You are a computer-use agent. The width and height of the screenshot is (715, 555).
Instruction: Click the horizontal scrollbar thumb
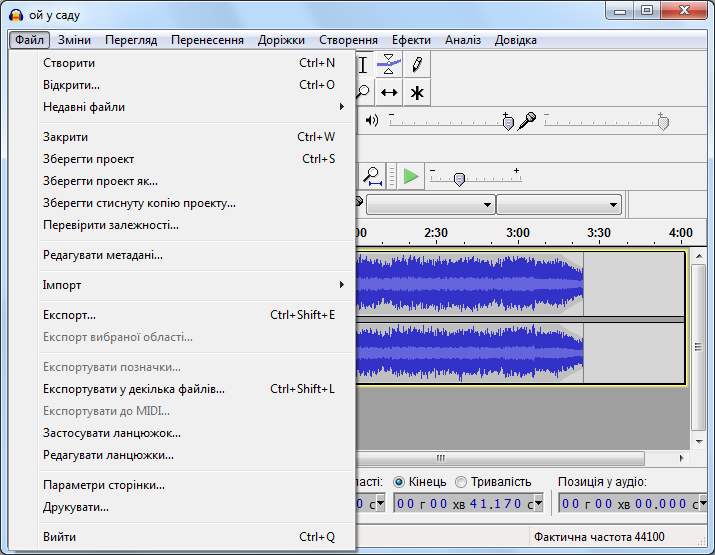coord(500,458)
